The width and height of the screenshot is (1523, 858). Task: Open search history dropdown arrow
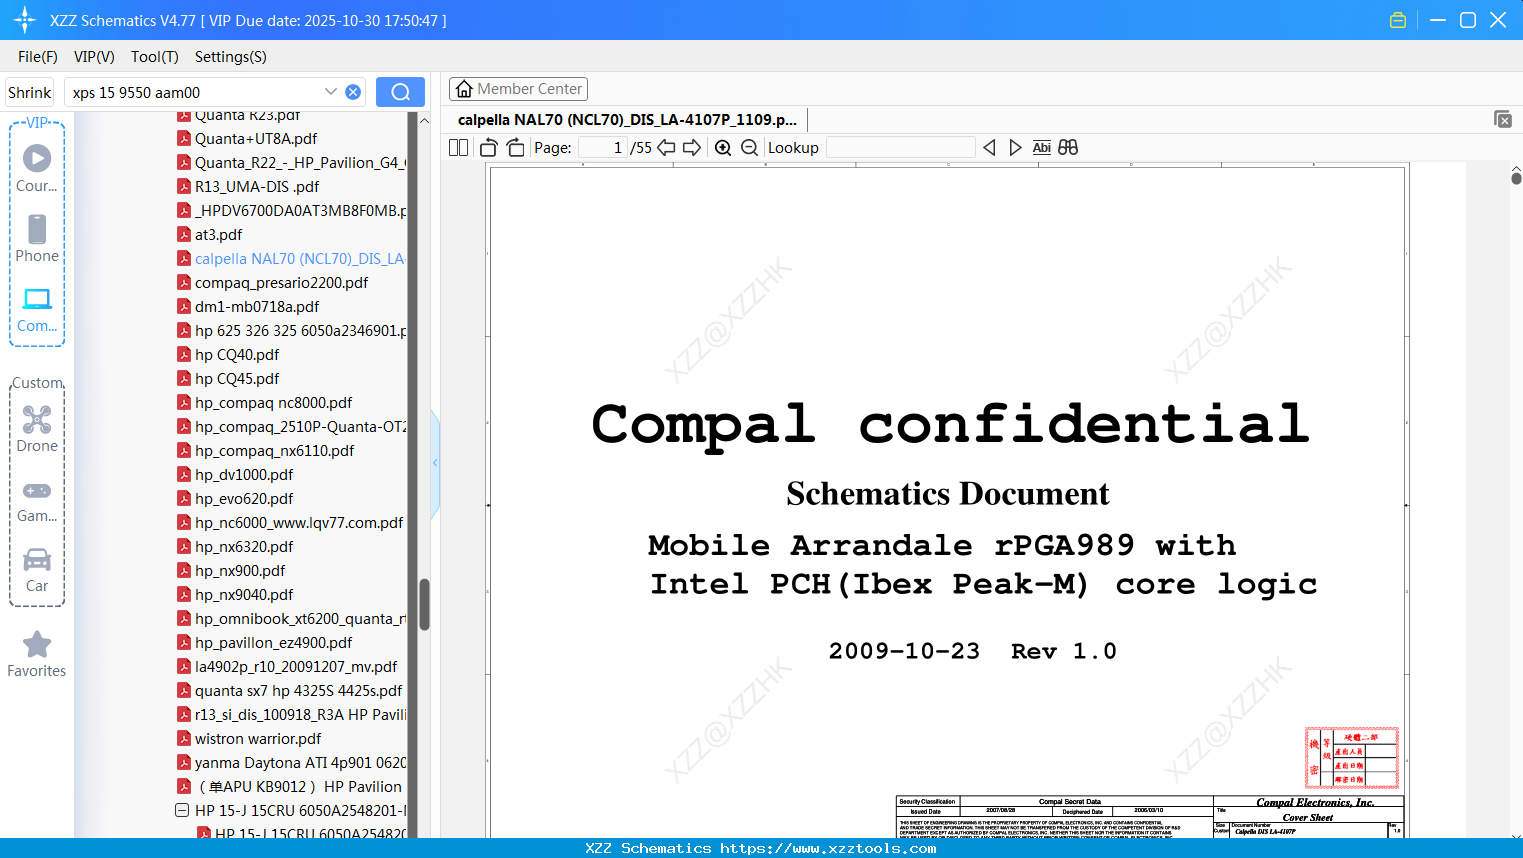tap(331, 92)
